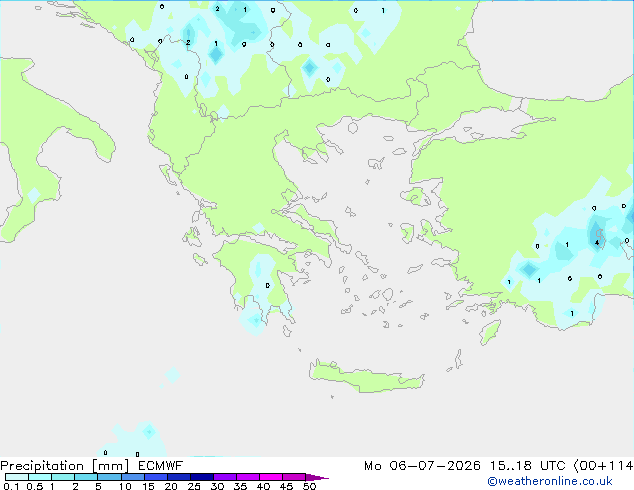Screen dimensions: 634x490
Task: Click the "Precipitation" title word
Action: point(42,466)
